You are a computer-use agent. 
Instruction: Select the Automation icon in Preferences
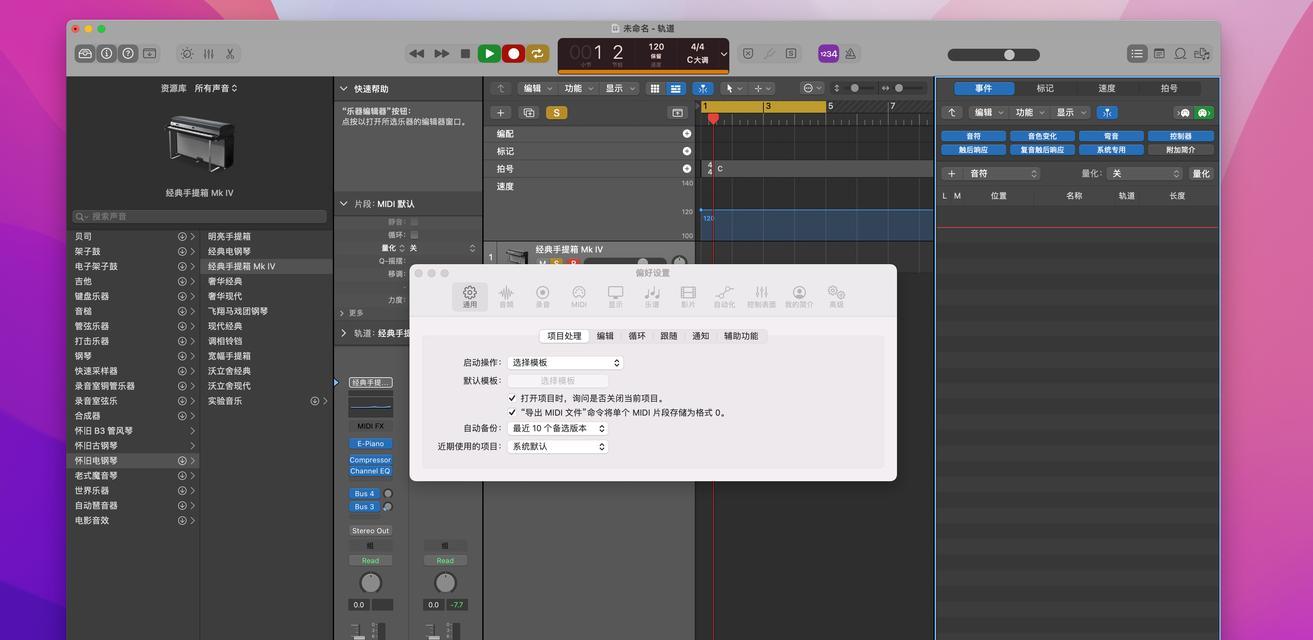(724, 296)
